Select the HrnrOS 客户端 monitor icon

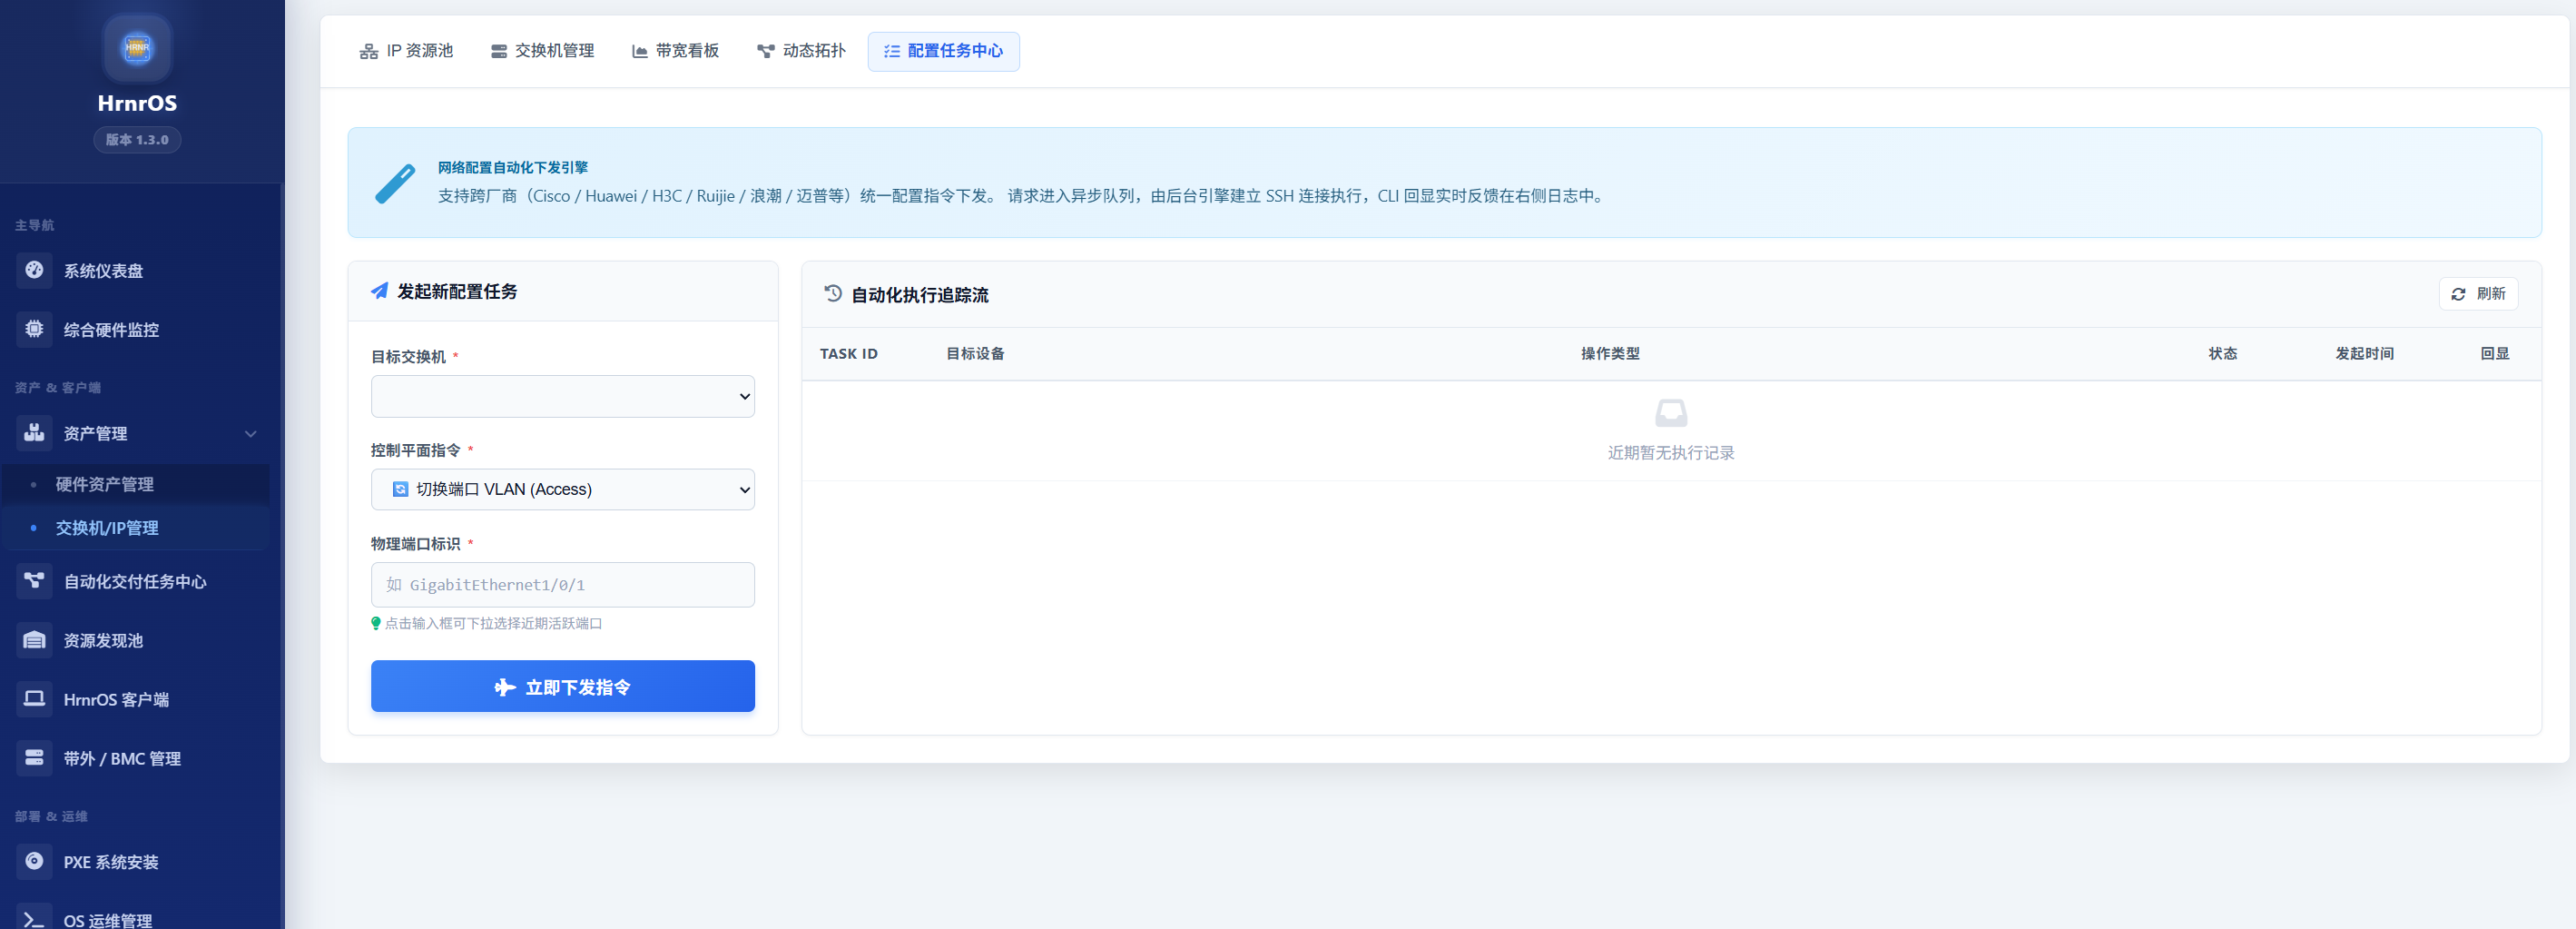(x=34, y=699)
